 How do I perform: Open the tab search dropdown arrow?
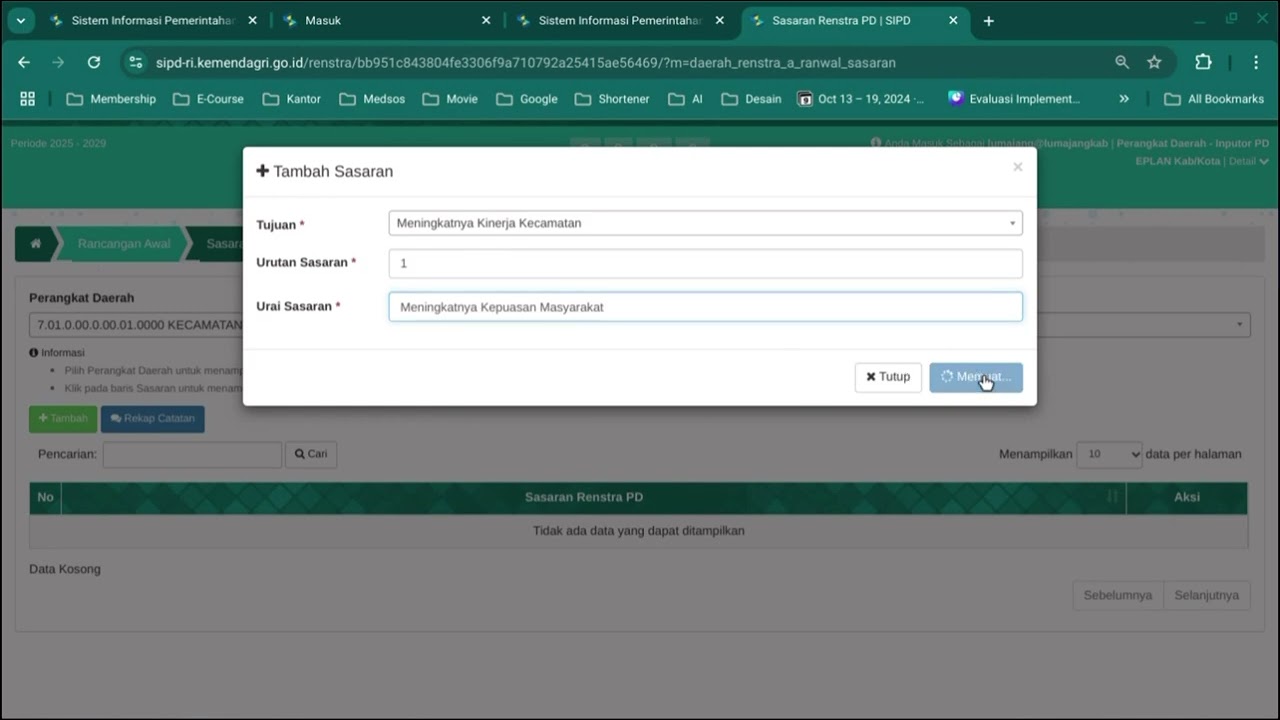point(20,20)
